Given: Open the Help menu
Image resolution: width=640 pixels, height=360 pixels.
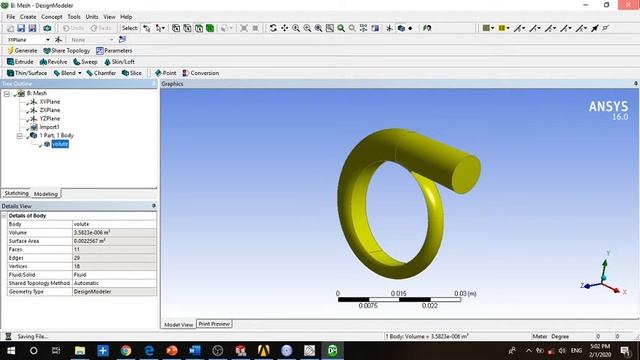Looking at the screenshot, I should (126, 17).
